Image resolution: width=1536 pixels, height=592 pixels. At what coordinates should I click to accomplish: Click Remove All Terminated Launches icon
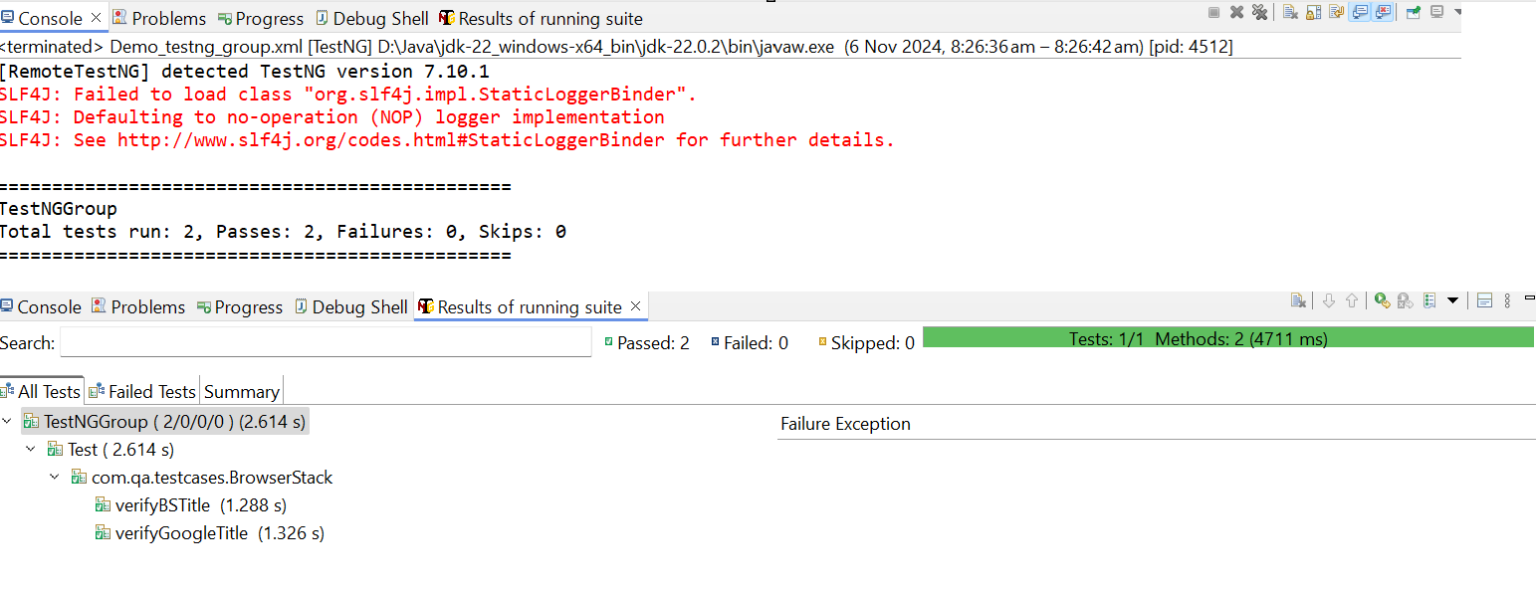tap(1260, 12)
